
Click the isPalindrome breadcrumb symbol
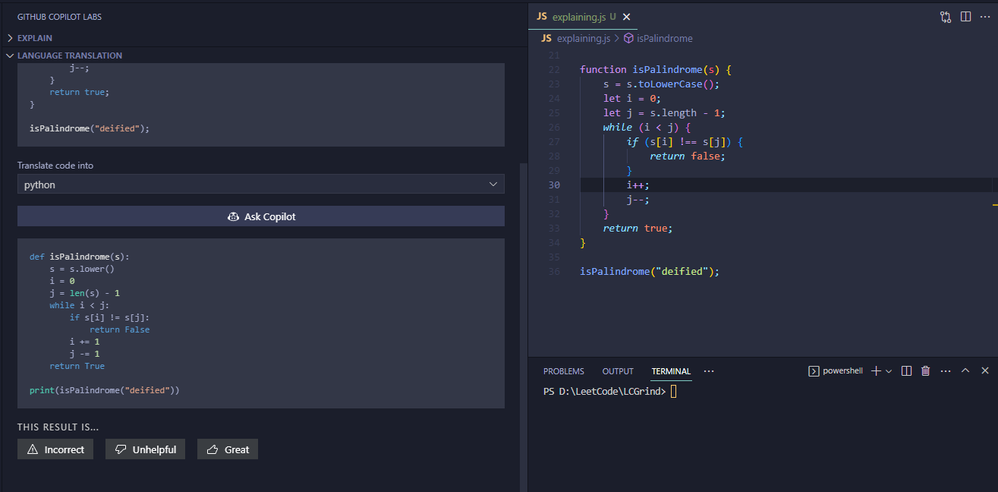(x=657, y=38)
